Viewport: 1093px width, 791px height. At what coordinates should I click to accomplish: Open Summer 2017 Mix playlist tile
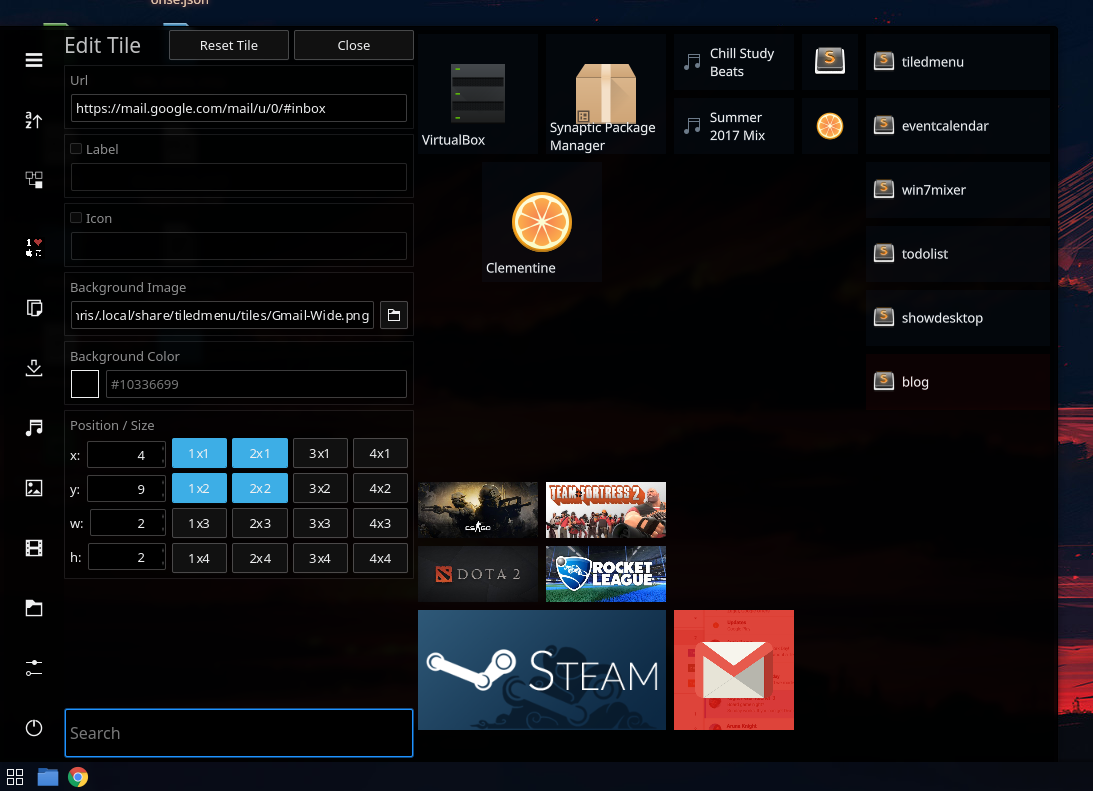pyautogui.click(x=733, y=126)
